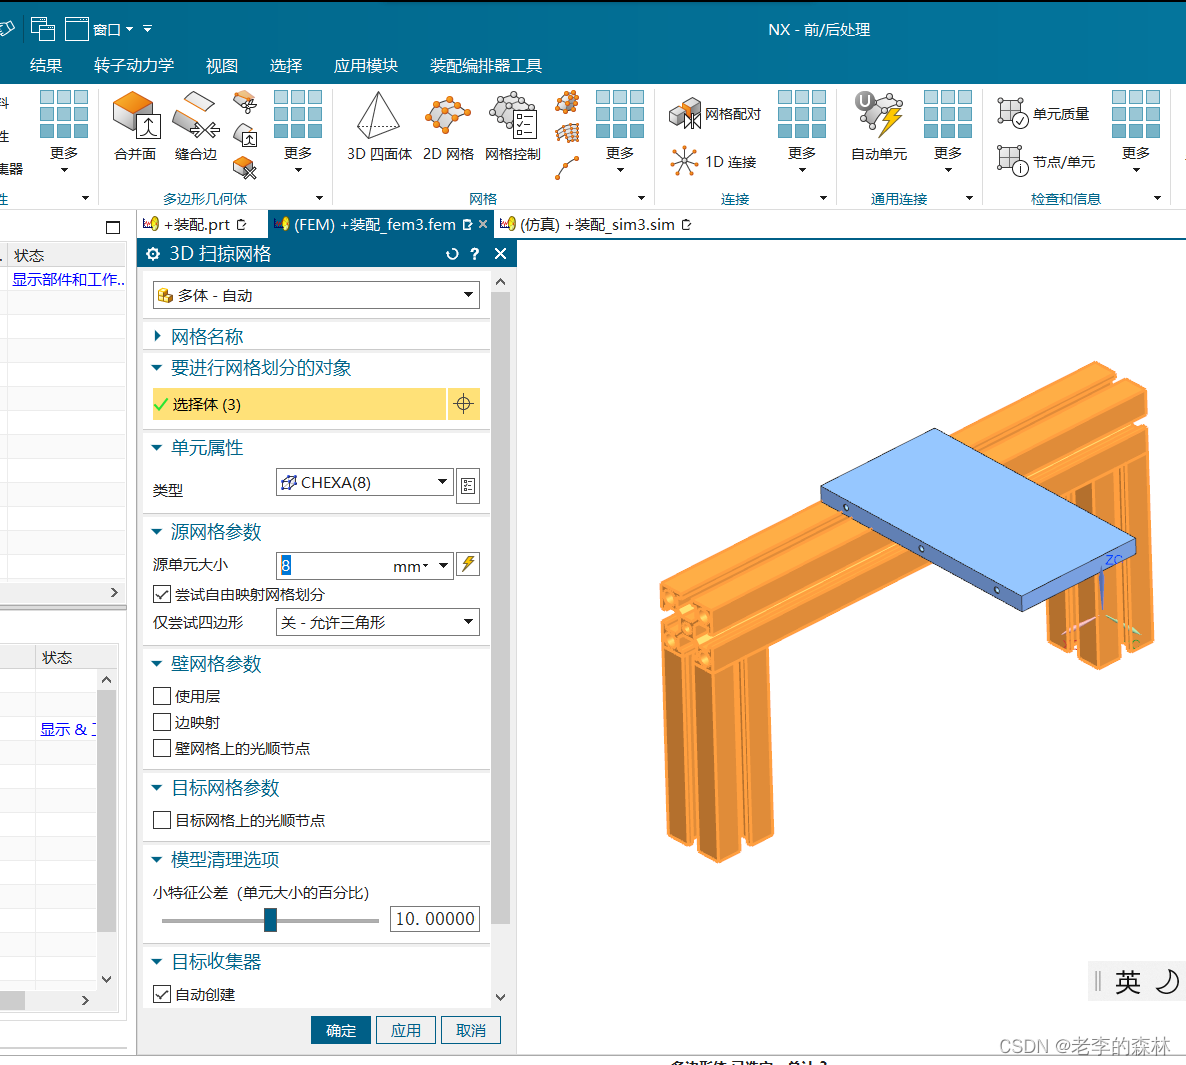
Task: Click the dialog vertical scrollbar
Action: pyautogui.click(x=500, y=607)
